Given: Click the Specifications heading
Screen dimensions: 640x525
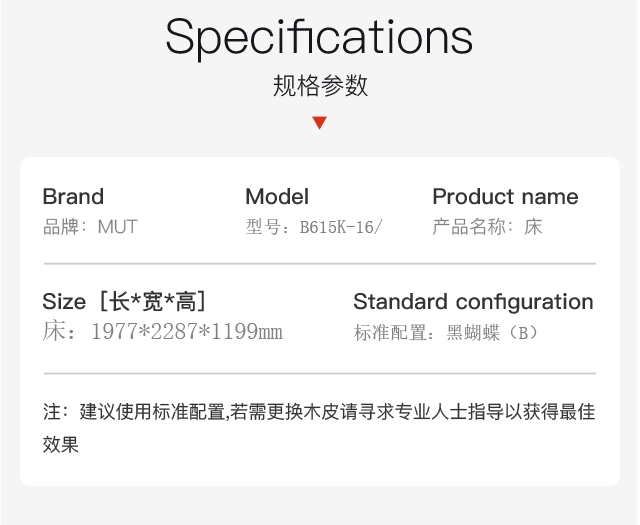Looking at the screenshot, I should point(319,38).
